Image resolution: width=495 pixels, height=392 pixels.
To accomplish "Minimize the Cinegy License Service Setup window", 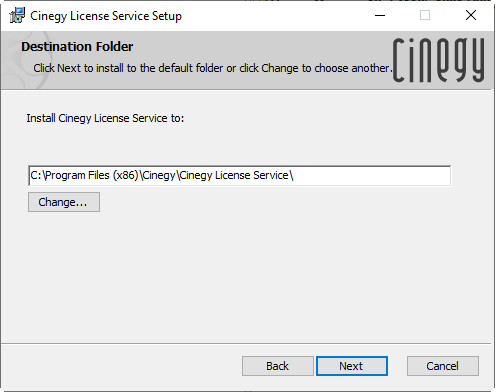I will pos(380,15).
